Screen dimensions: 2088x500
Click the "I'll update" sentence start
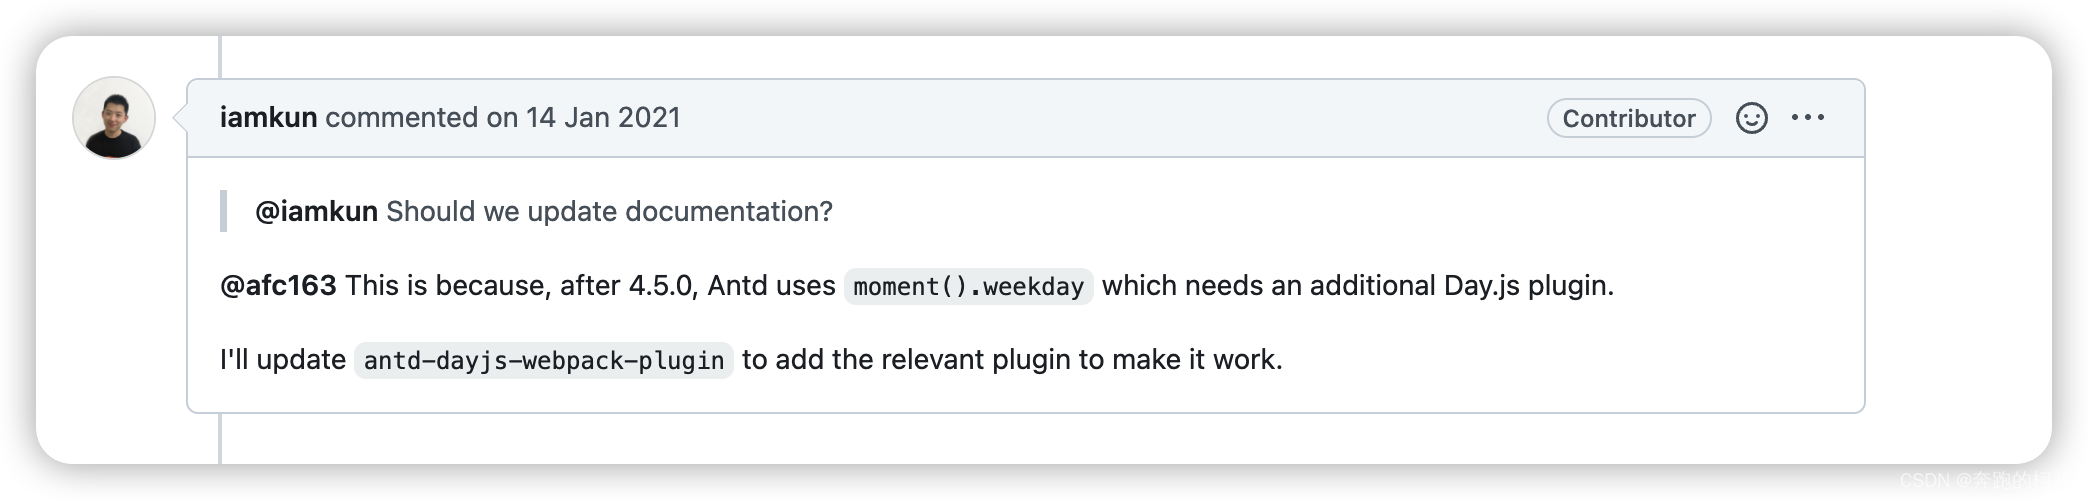pos(283,360)
